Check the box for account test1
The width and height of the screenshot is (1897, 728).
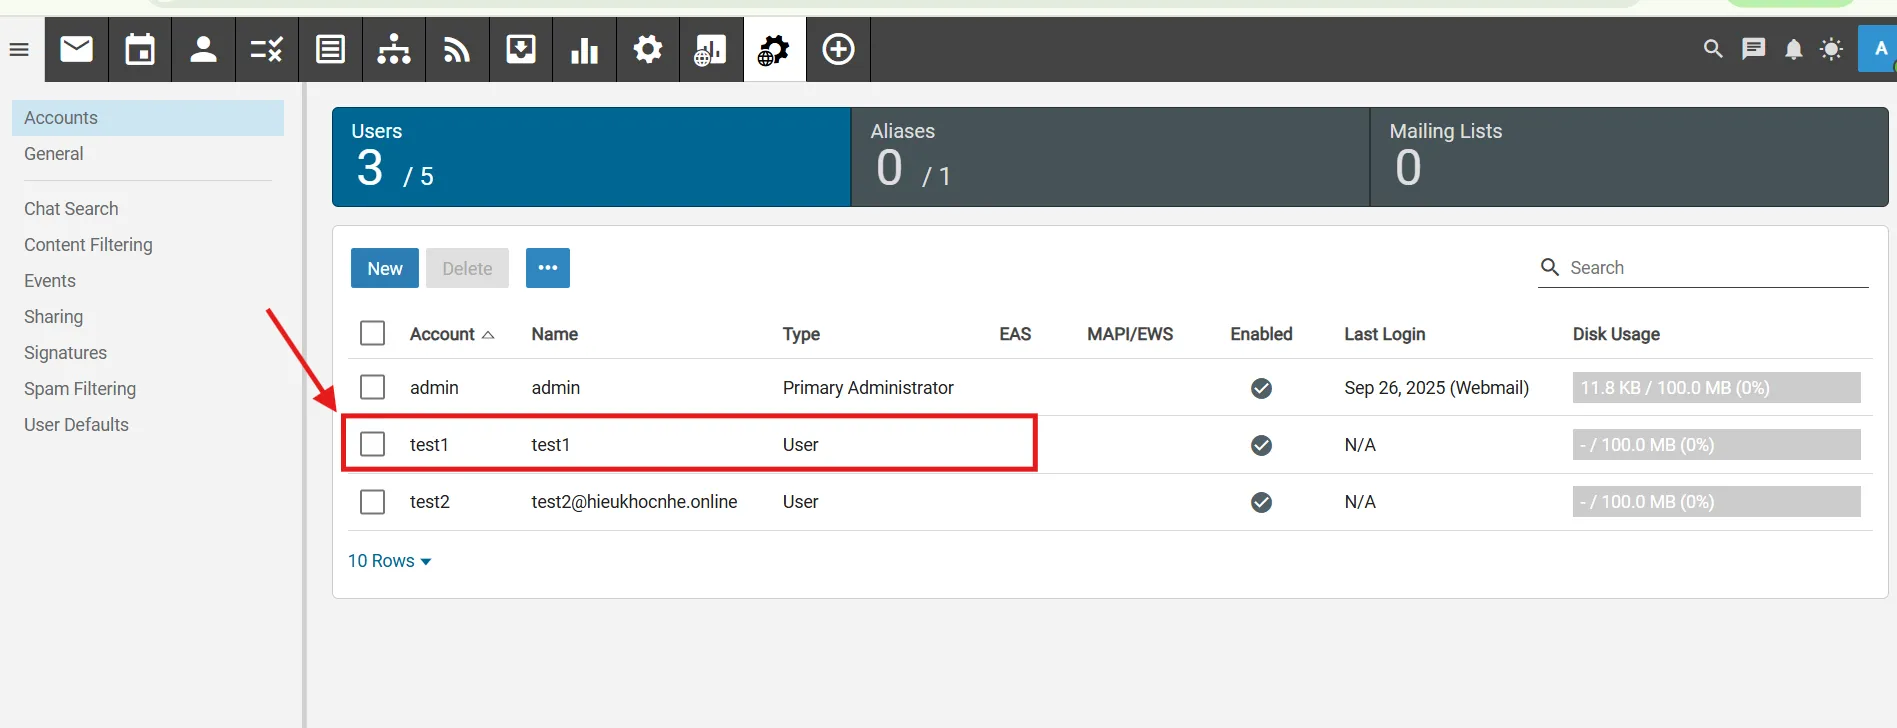(372, 444)
